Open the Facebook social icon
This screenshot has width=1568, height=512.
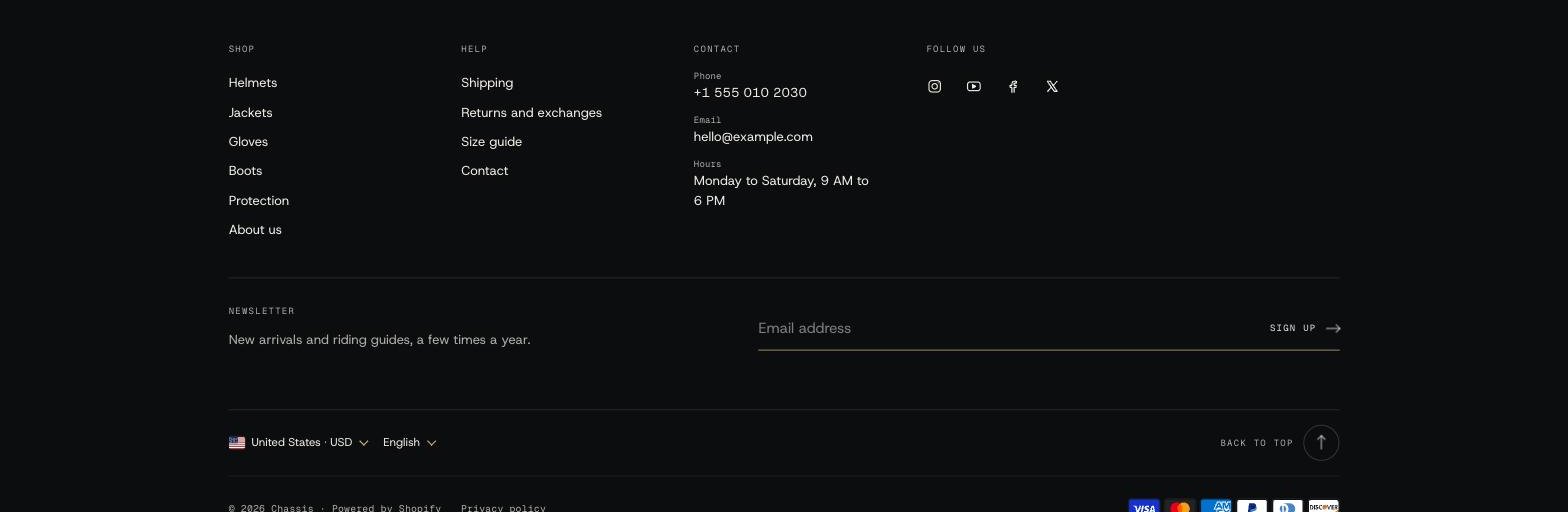click(x=1013, y=87)
